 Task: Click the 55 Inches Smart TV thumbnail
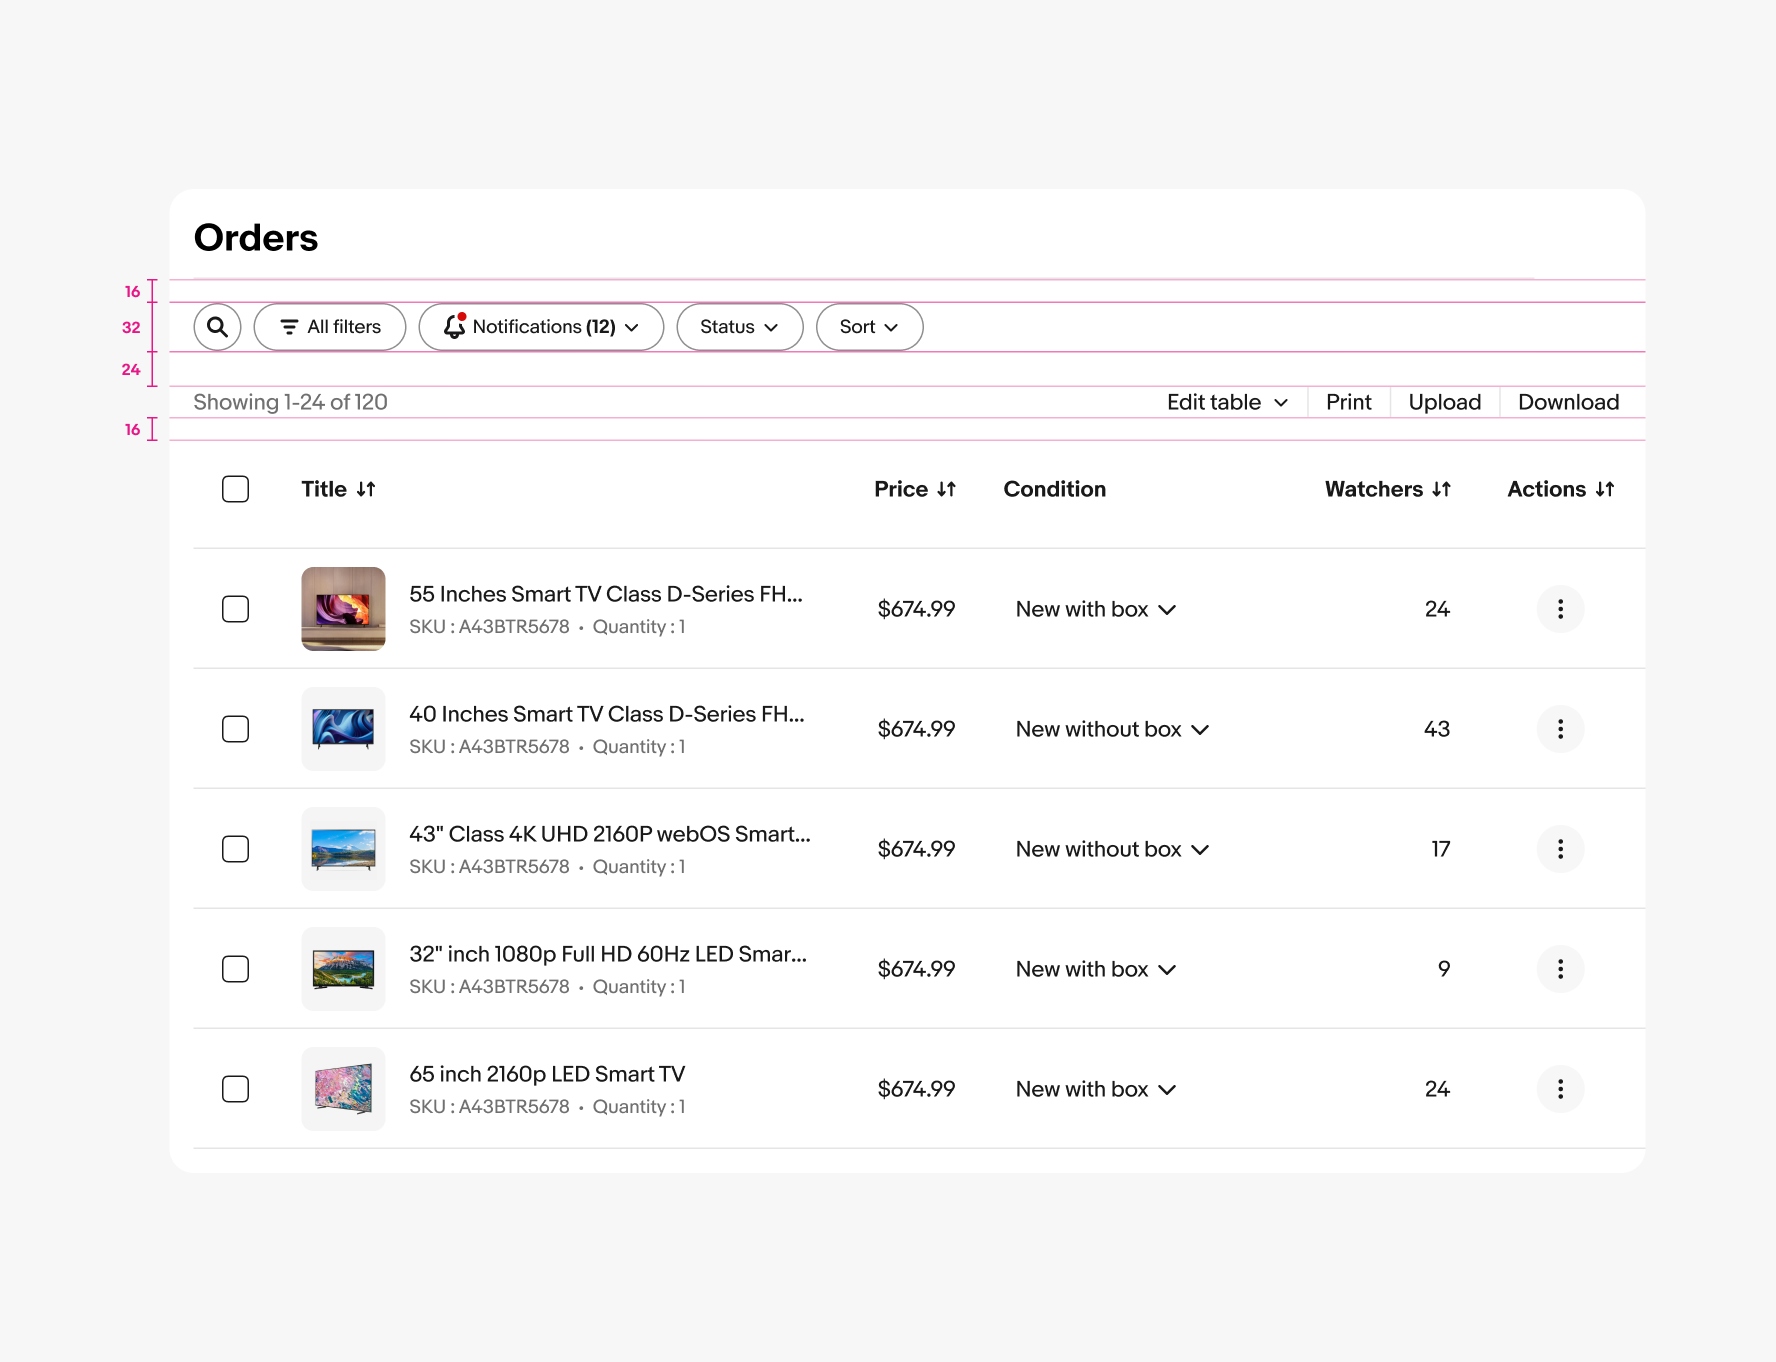343,609
